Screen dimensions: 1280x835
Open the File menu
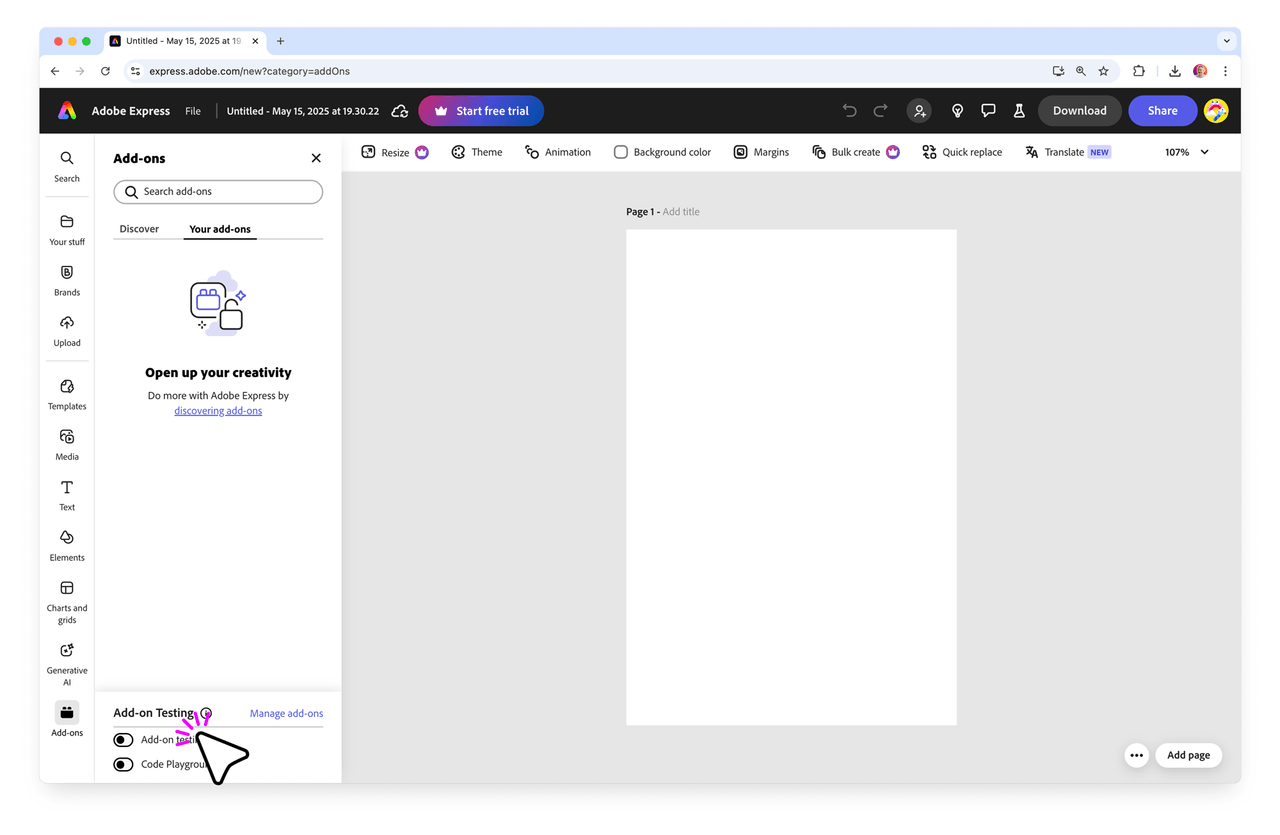[x=193, y=111]
